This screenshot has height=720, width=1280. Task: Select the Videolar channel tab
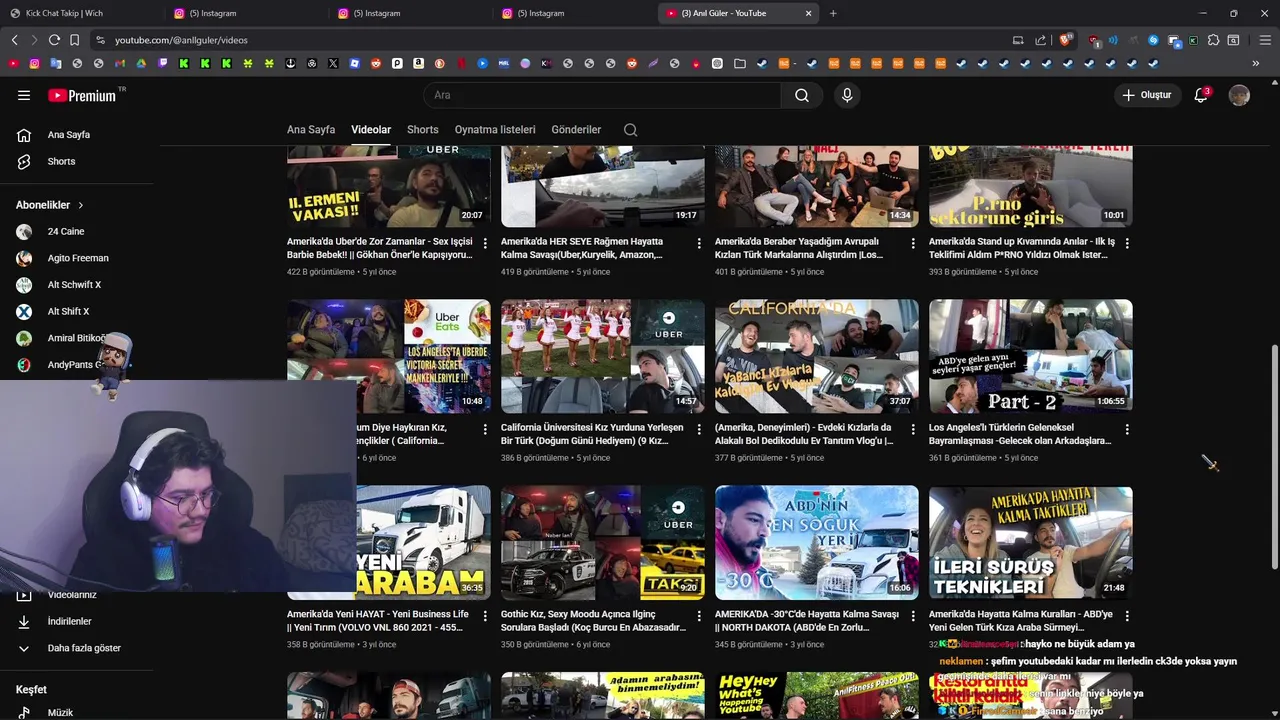click(371, 130)
